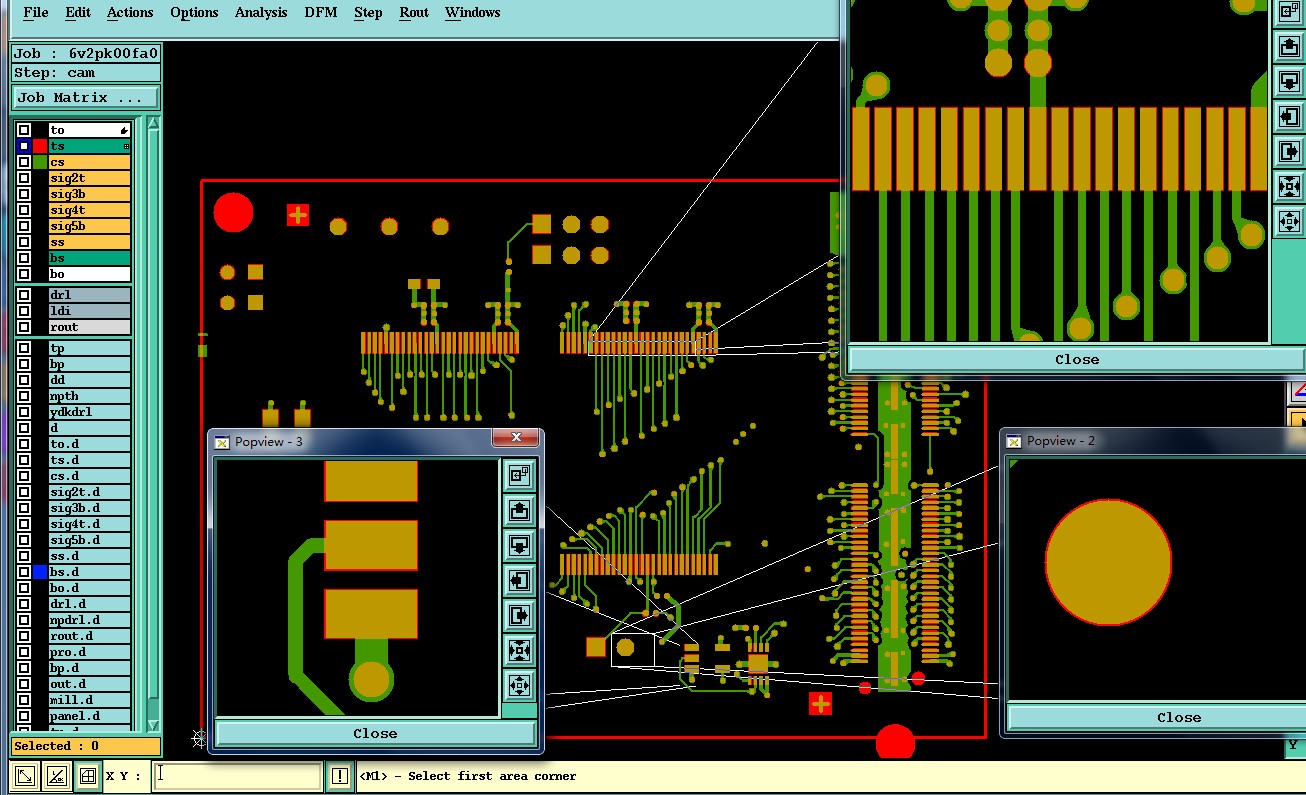Zoom in using the top-right popview icon
Viewport: 1306px width, 795px height.
pos(1289,187)
